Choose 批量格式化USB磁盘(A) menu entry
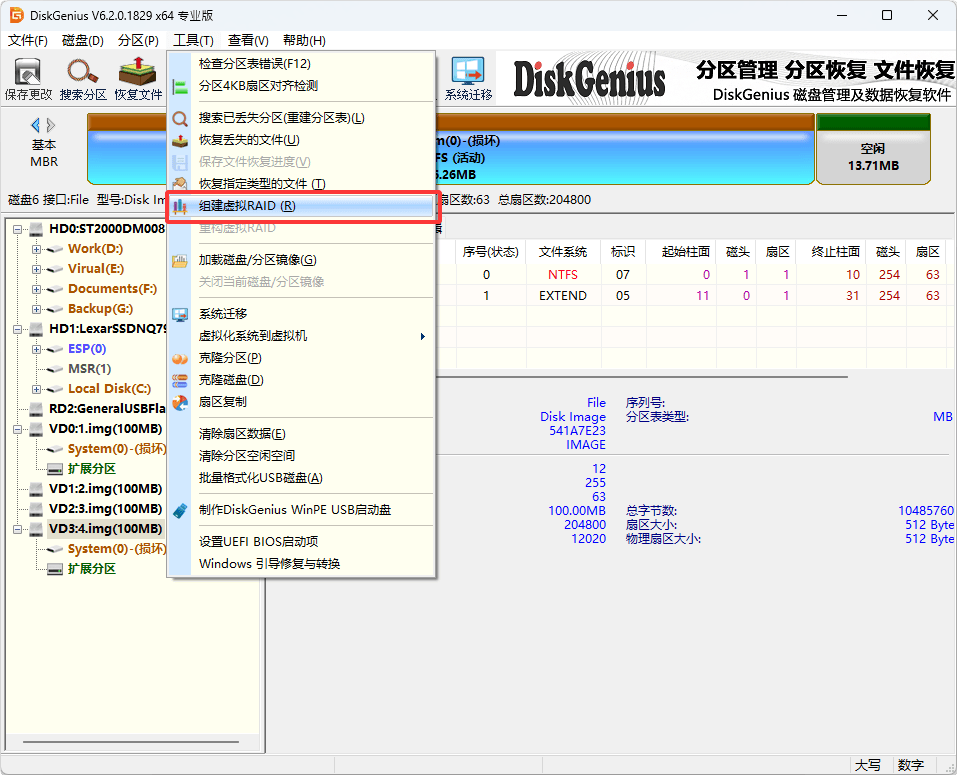 tap(302, 478)
